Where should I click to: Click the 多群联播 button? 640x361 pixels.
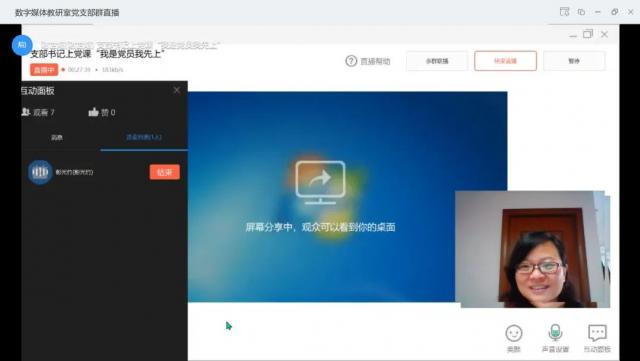point(437,61)
